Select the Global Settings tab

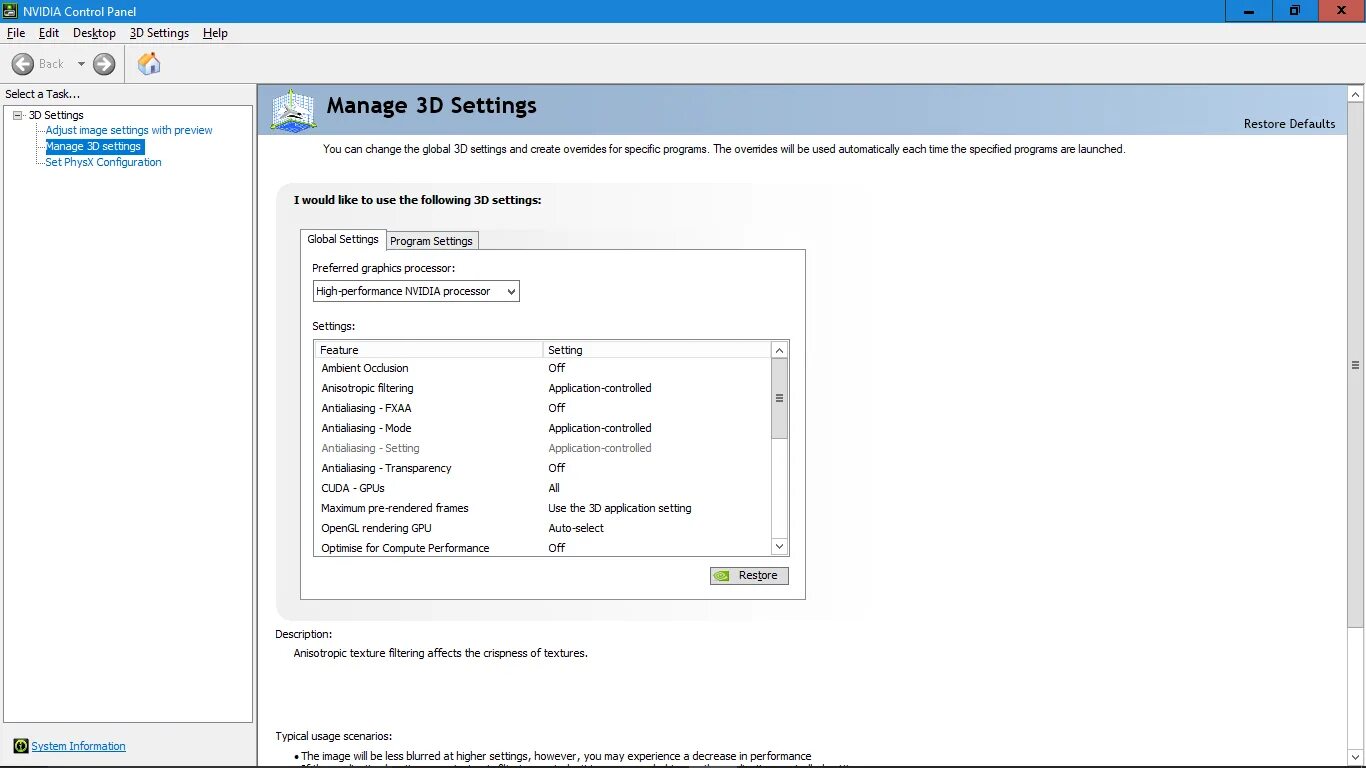pos(343,239)
